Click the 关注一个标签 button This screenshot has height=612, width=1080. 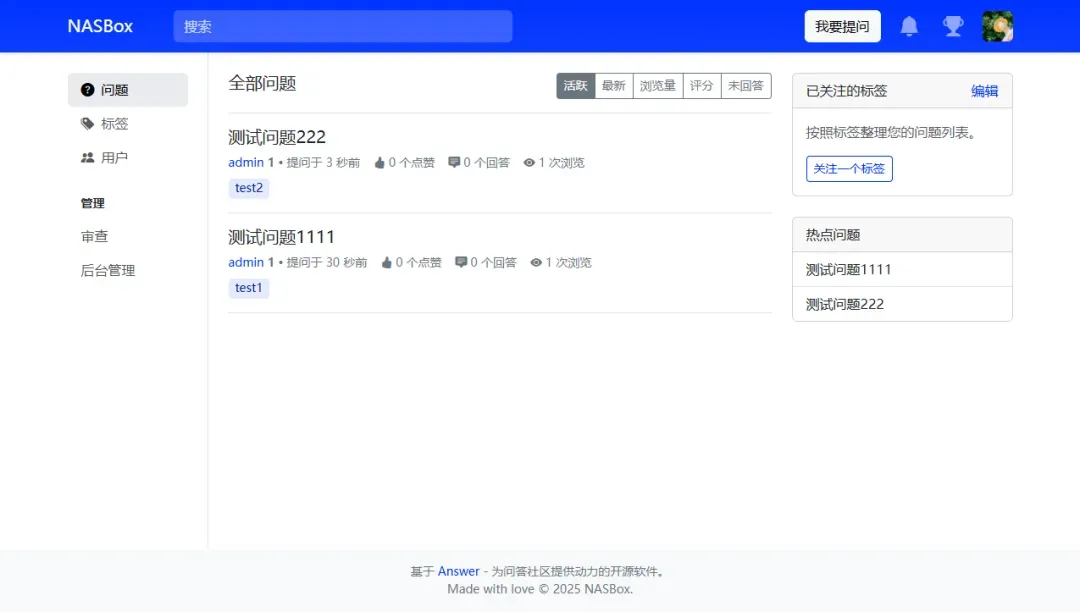pyautogui.click(x=849, y=169)
